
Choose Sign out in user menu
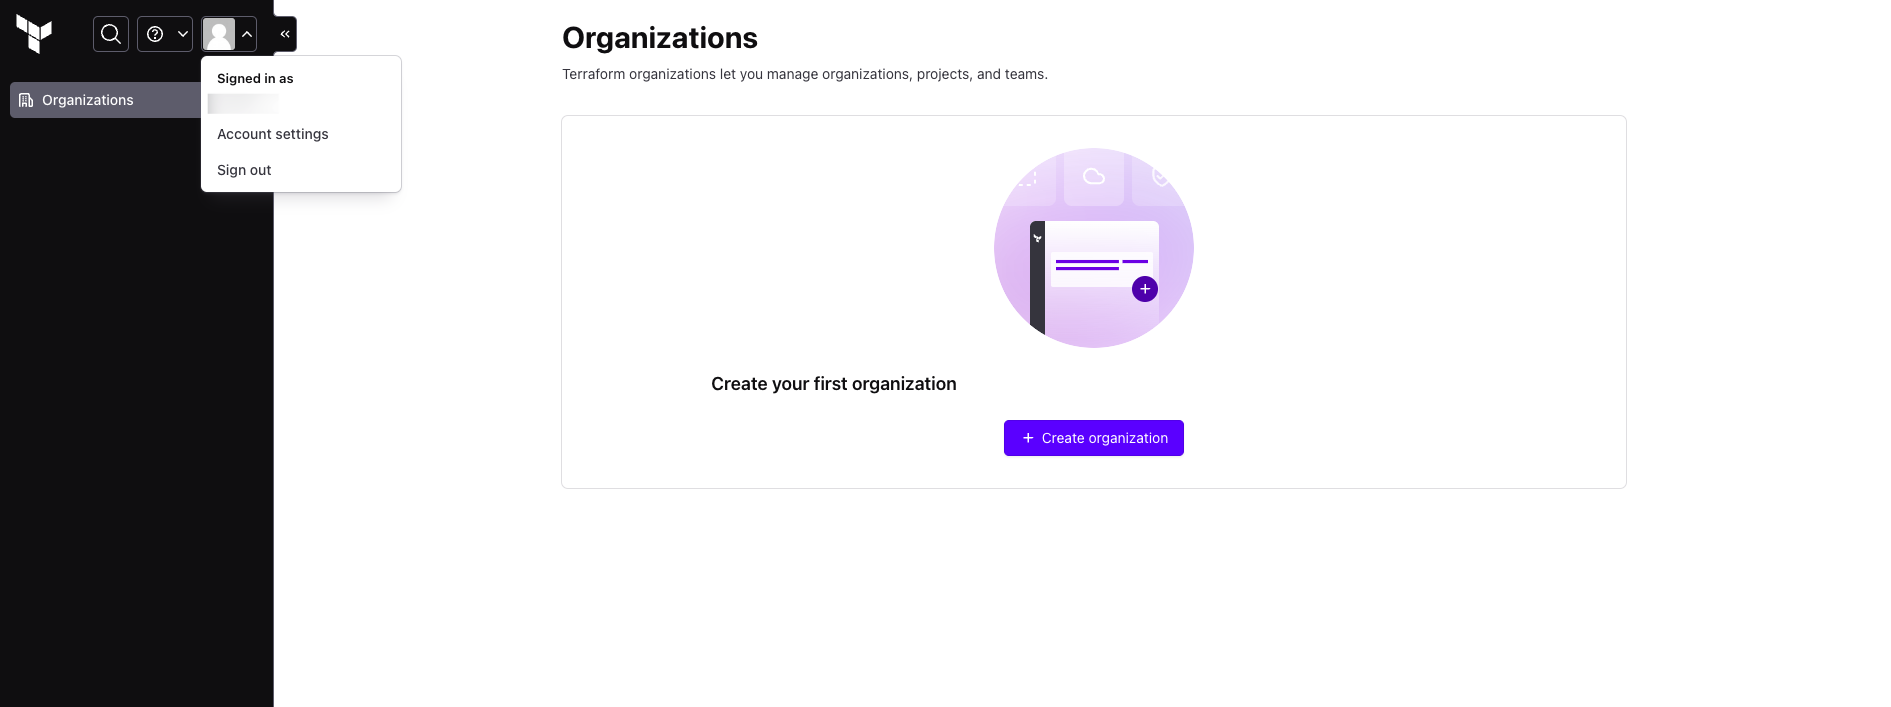tap(244, 170)
